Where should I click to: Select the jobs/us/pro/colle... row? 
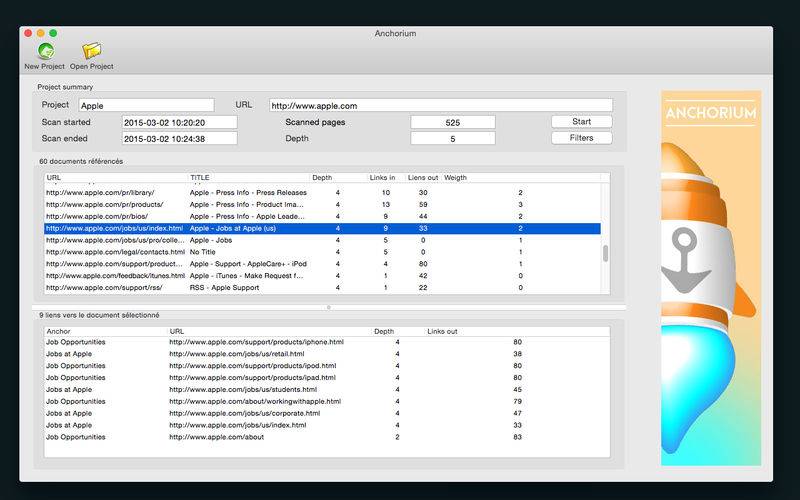click(x=322, y=240)
